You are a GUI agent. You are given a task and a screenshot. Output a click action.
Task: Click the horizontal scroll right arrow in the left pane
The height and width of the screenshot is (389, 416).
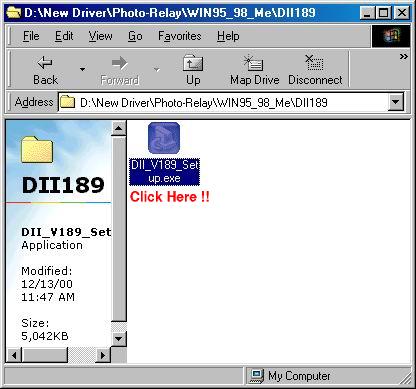(103, 355)
